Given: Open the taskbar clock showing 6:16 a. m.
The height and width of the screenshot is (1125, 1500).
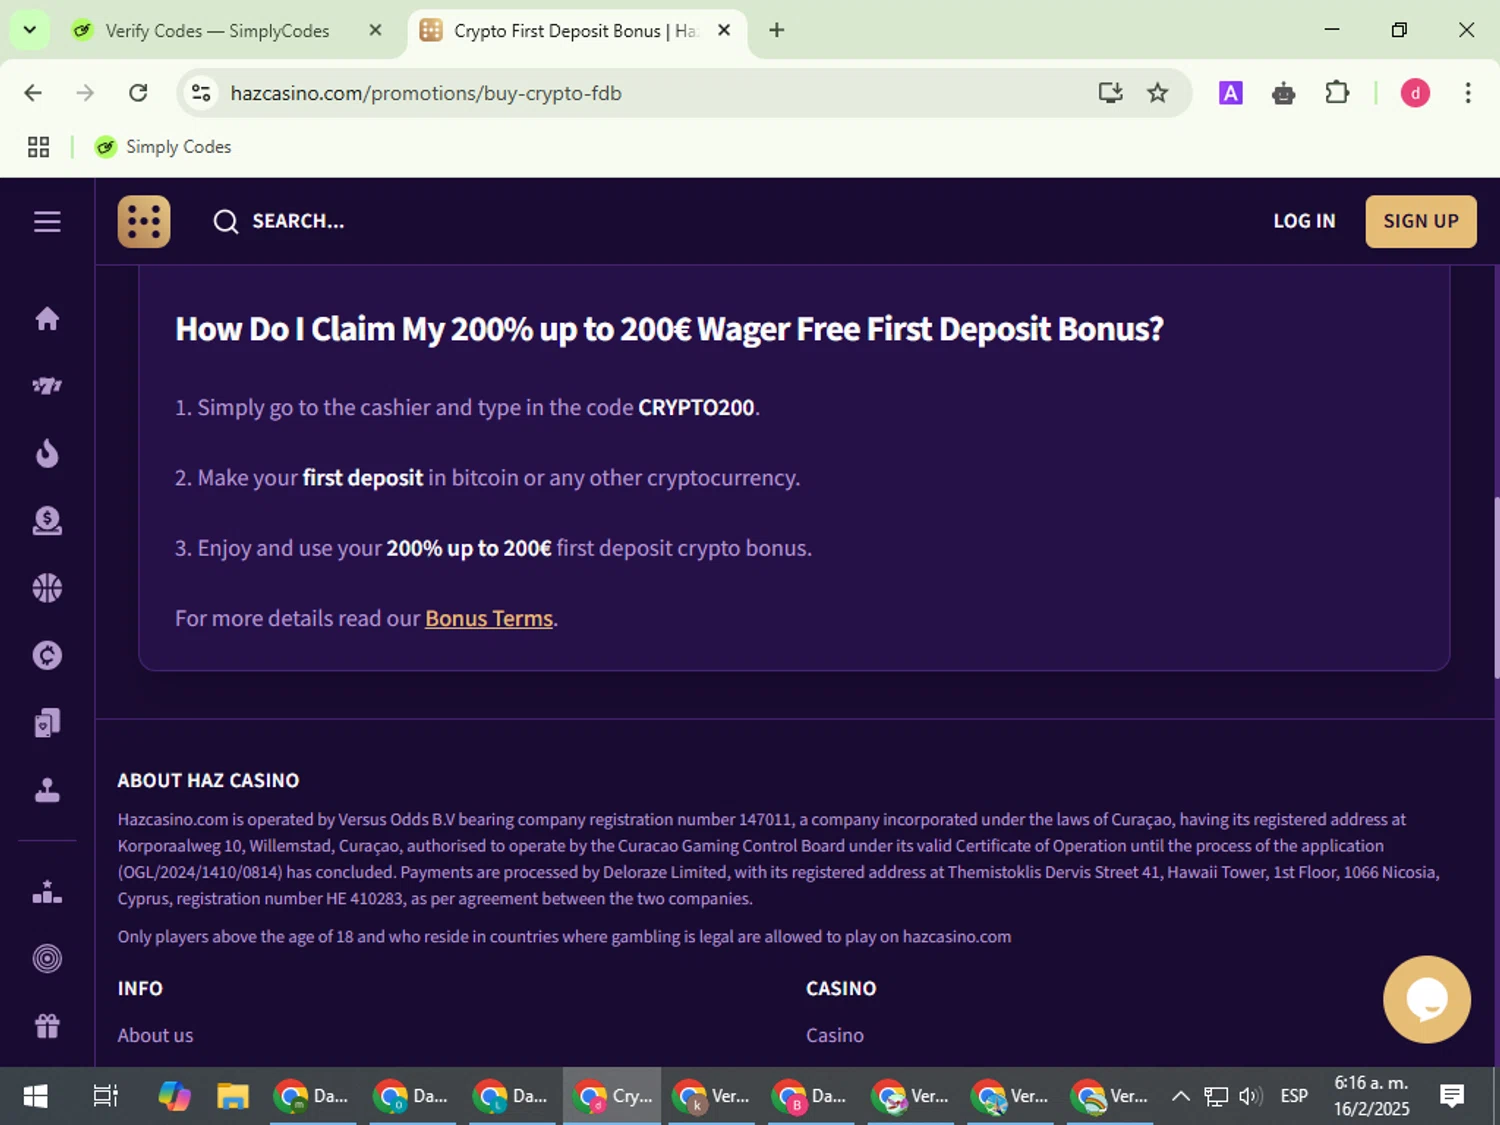Looking at the screenshot, I should [1371, 1096].
